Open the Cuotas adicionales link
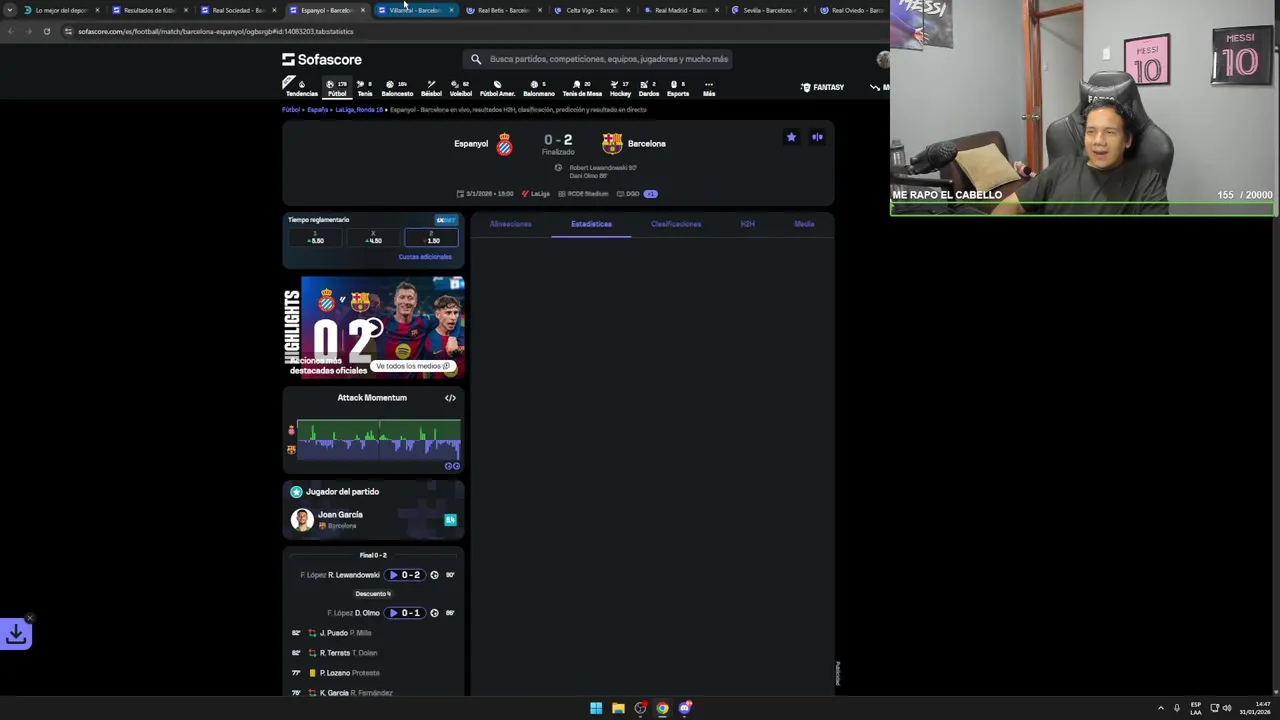This screenshot has width=1280, height=720. (x=425, y=257)
